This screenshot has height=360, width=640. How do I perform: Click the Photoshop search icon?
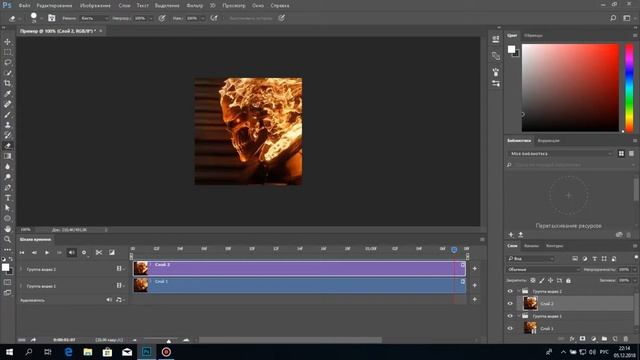(x=613, y=18)
